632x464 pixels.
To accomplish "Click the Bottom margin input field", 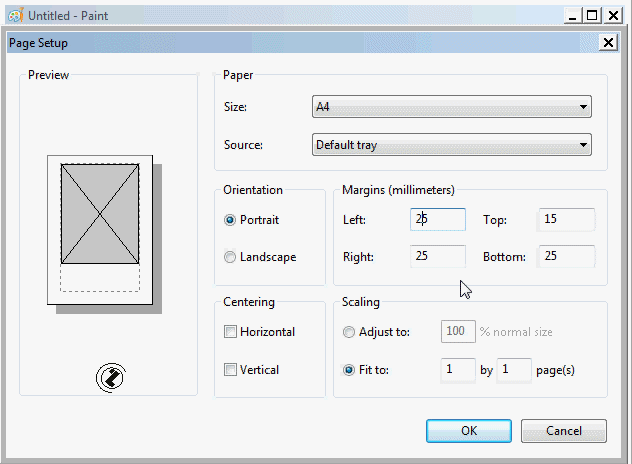I will click(566, 257).
